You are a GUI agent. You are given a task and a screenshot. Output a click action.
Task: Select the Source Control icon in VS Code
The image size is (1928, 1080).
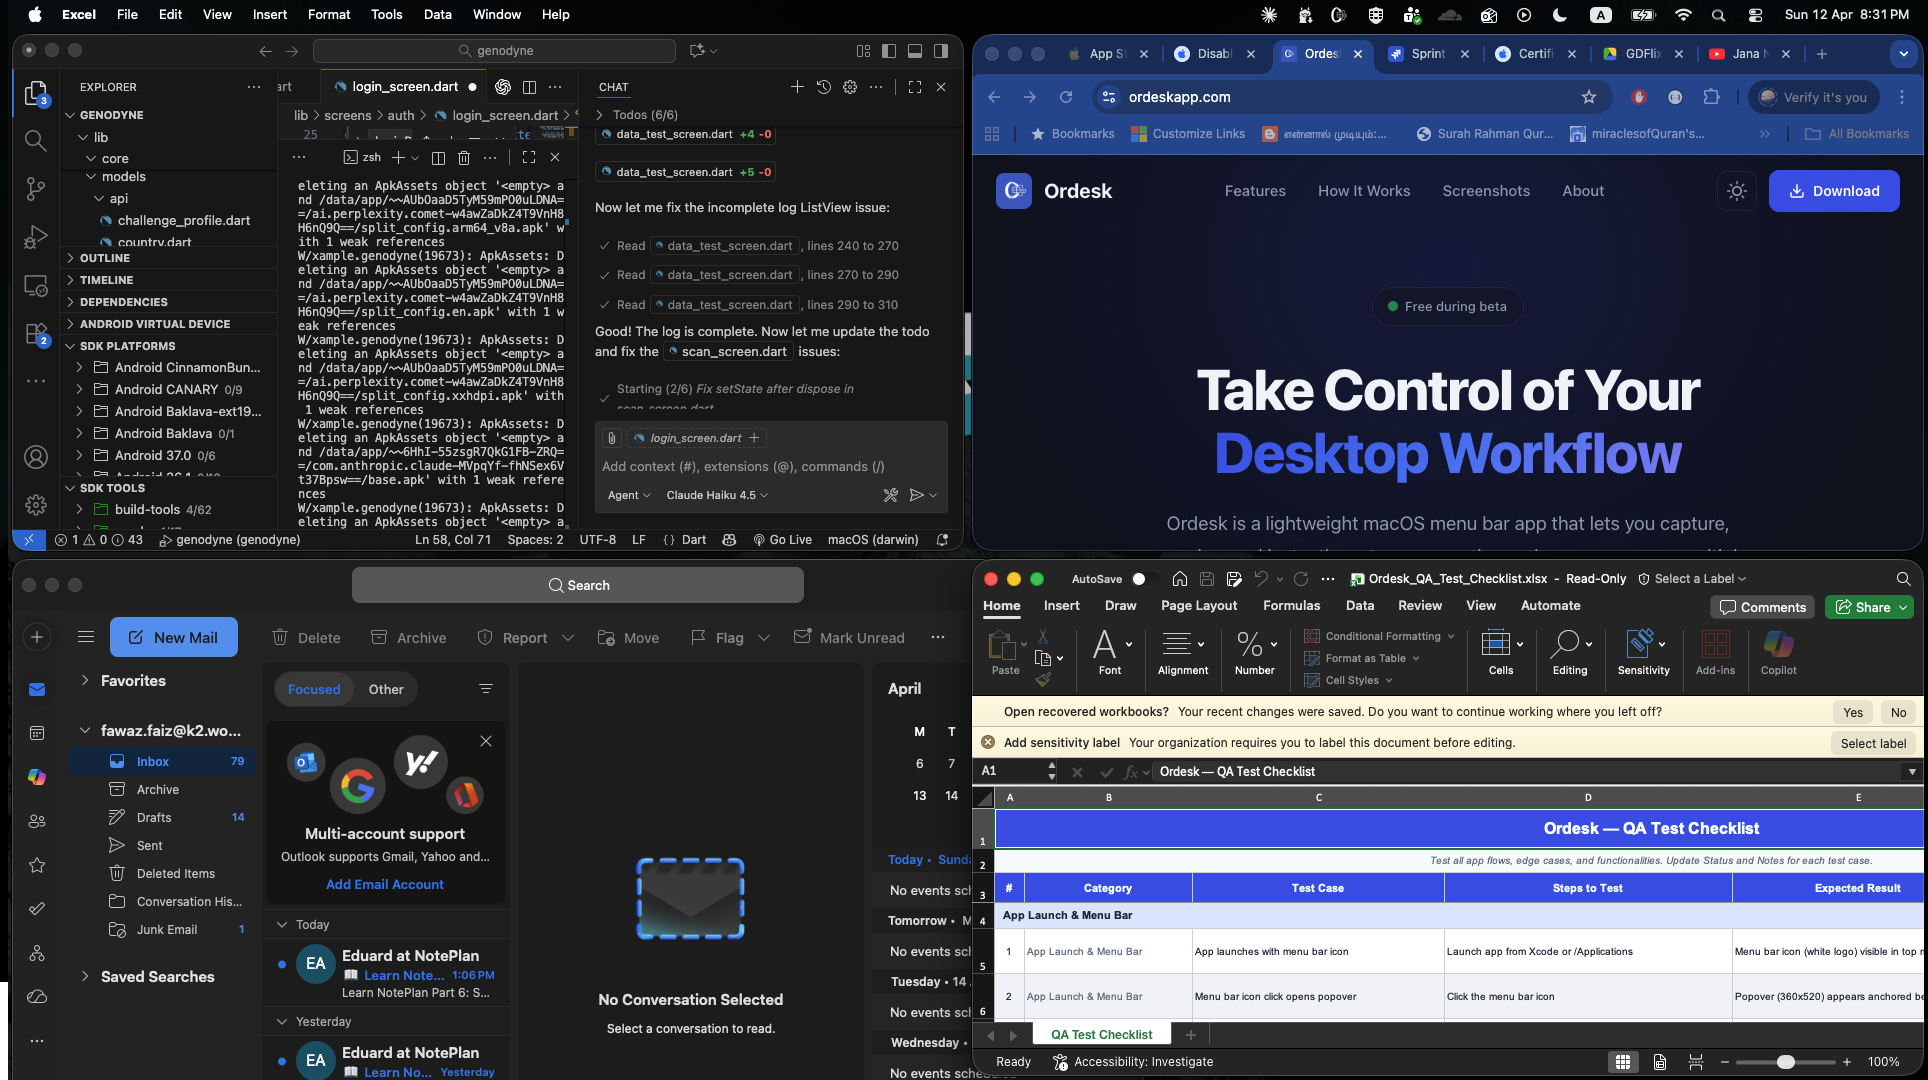(36, 189)
